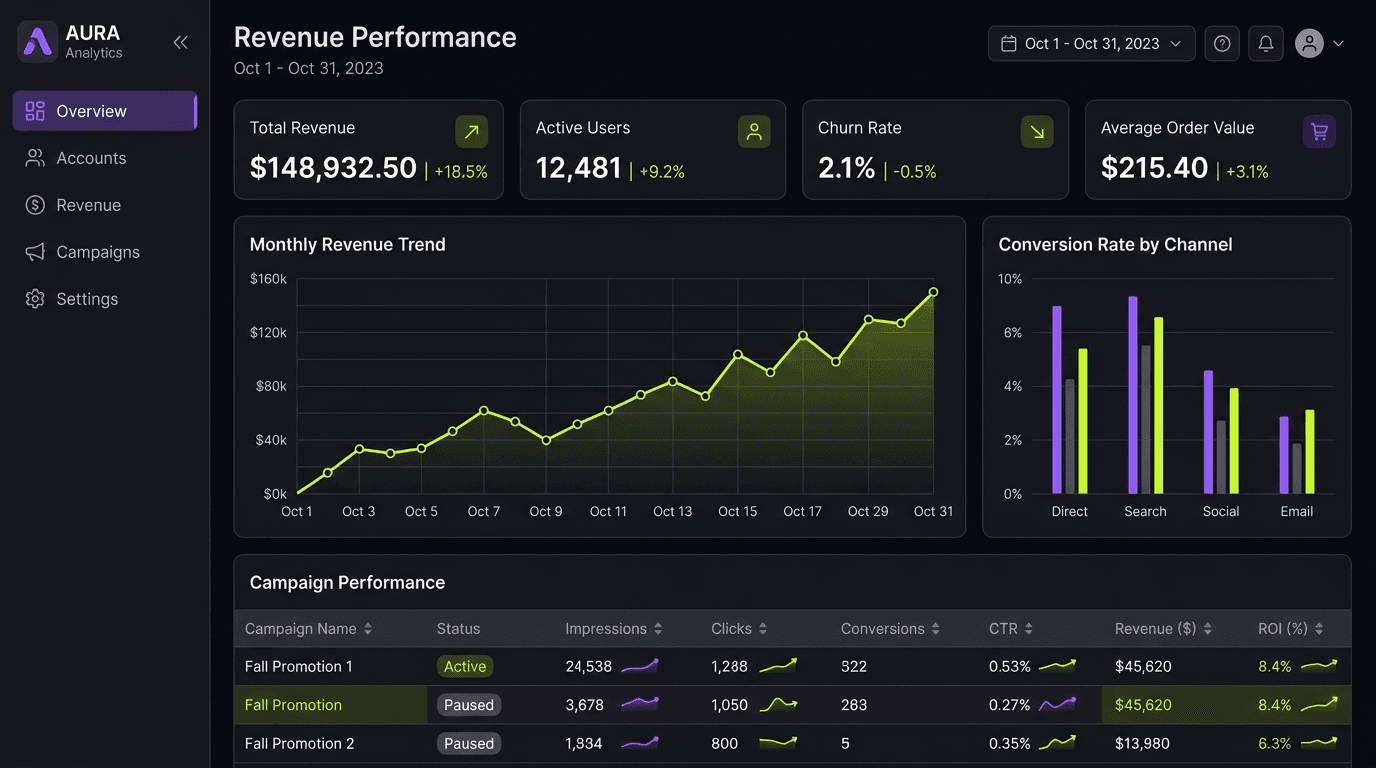Click the Oct 15 data point on trend chart

tap(738, 354)
